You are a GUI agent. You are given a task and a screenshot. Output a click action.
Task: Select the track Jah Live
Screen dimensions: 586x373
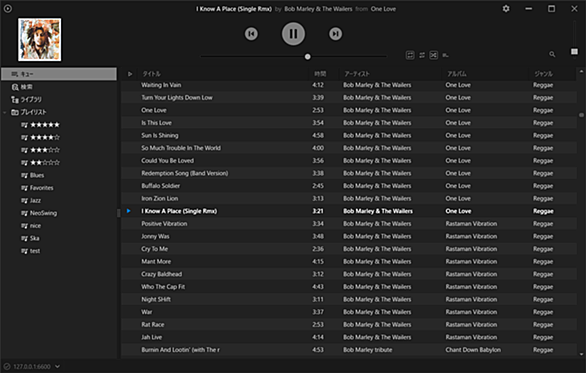point(151,337)
